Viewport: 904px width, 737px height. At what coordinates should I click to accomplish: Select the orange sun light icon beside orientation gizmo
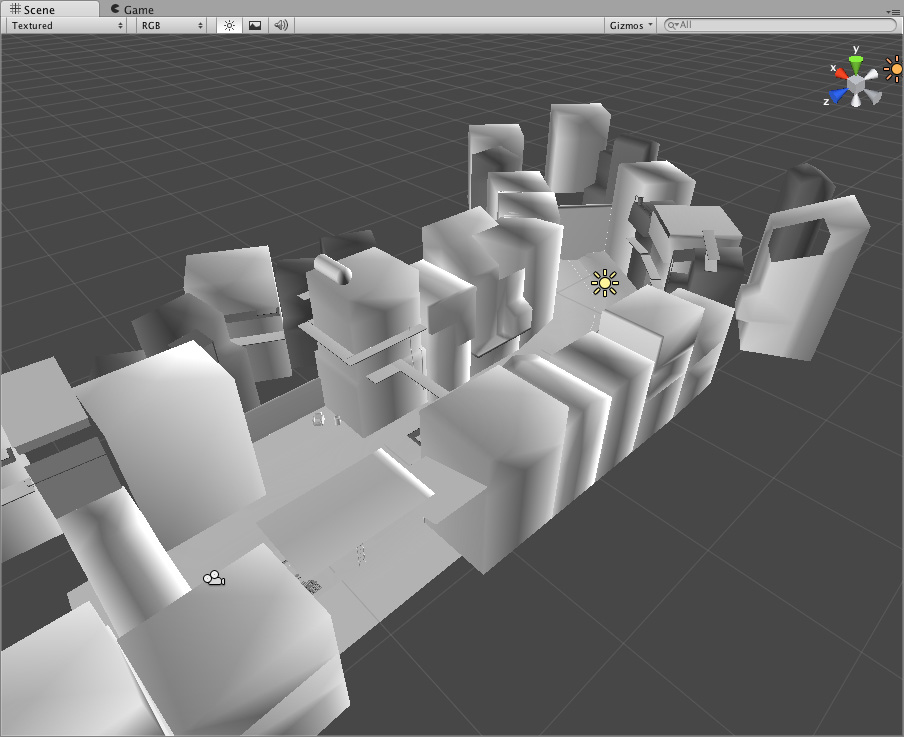tap(893, 69)
